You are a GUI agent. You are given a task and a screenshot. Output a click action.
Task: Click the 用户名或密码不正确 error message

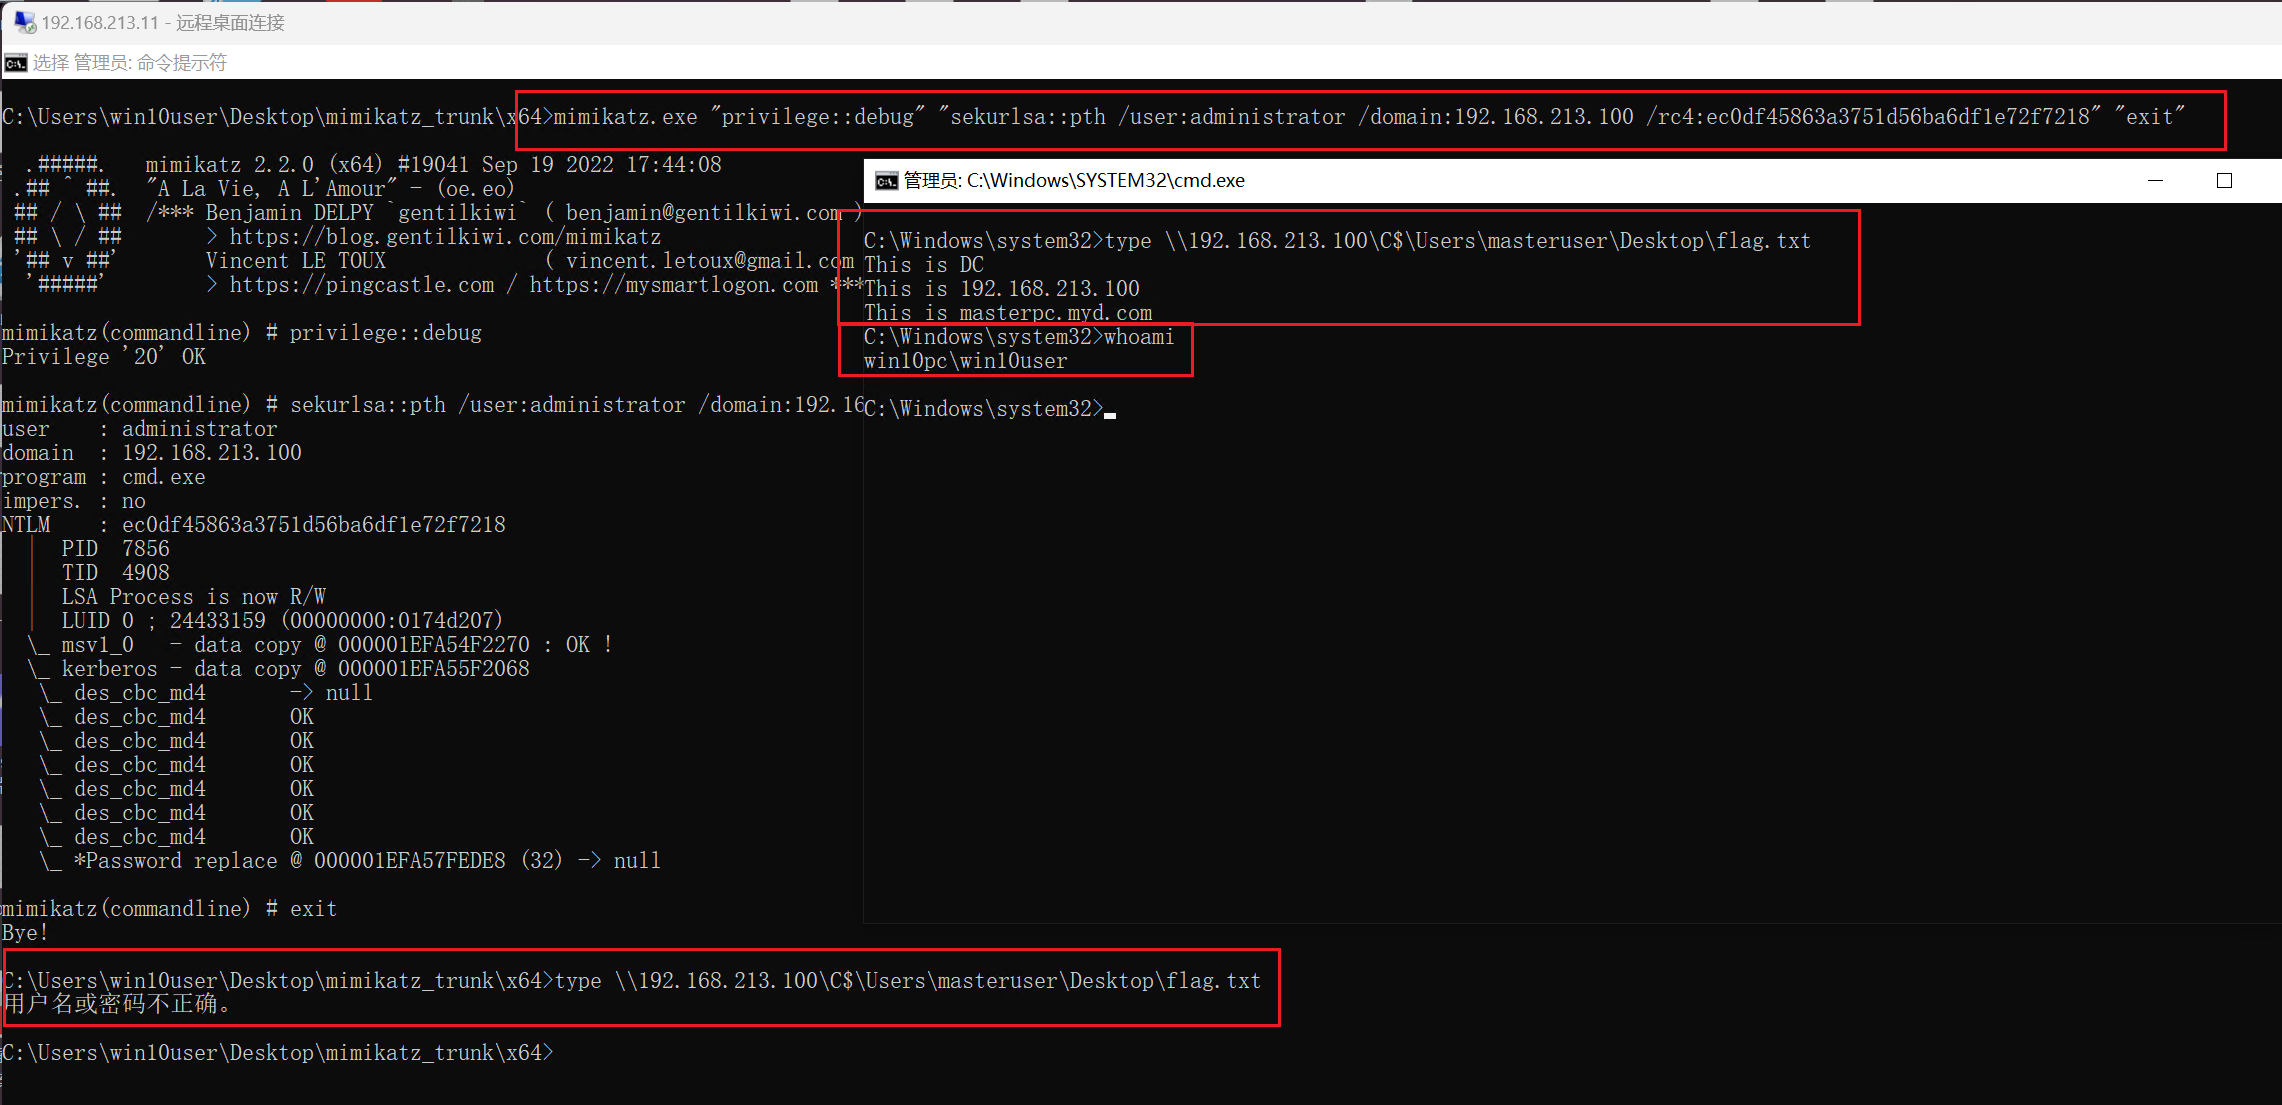117,1004
